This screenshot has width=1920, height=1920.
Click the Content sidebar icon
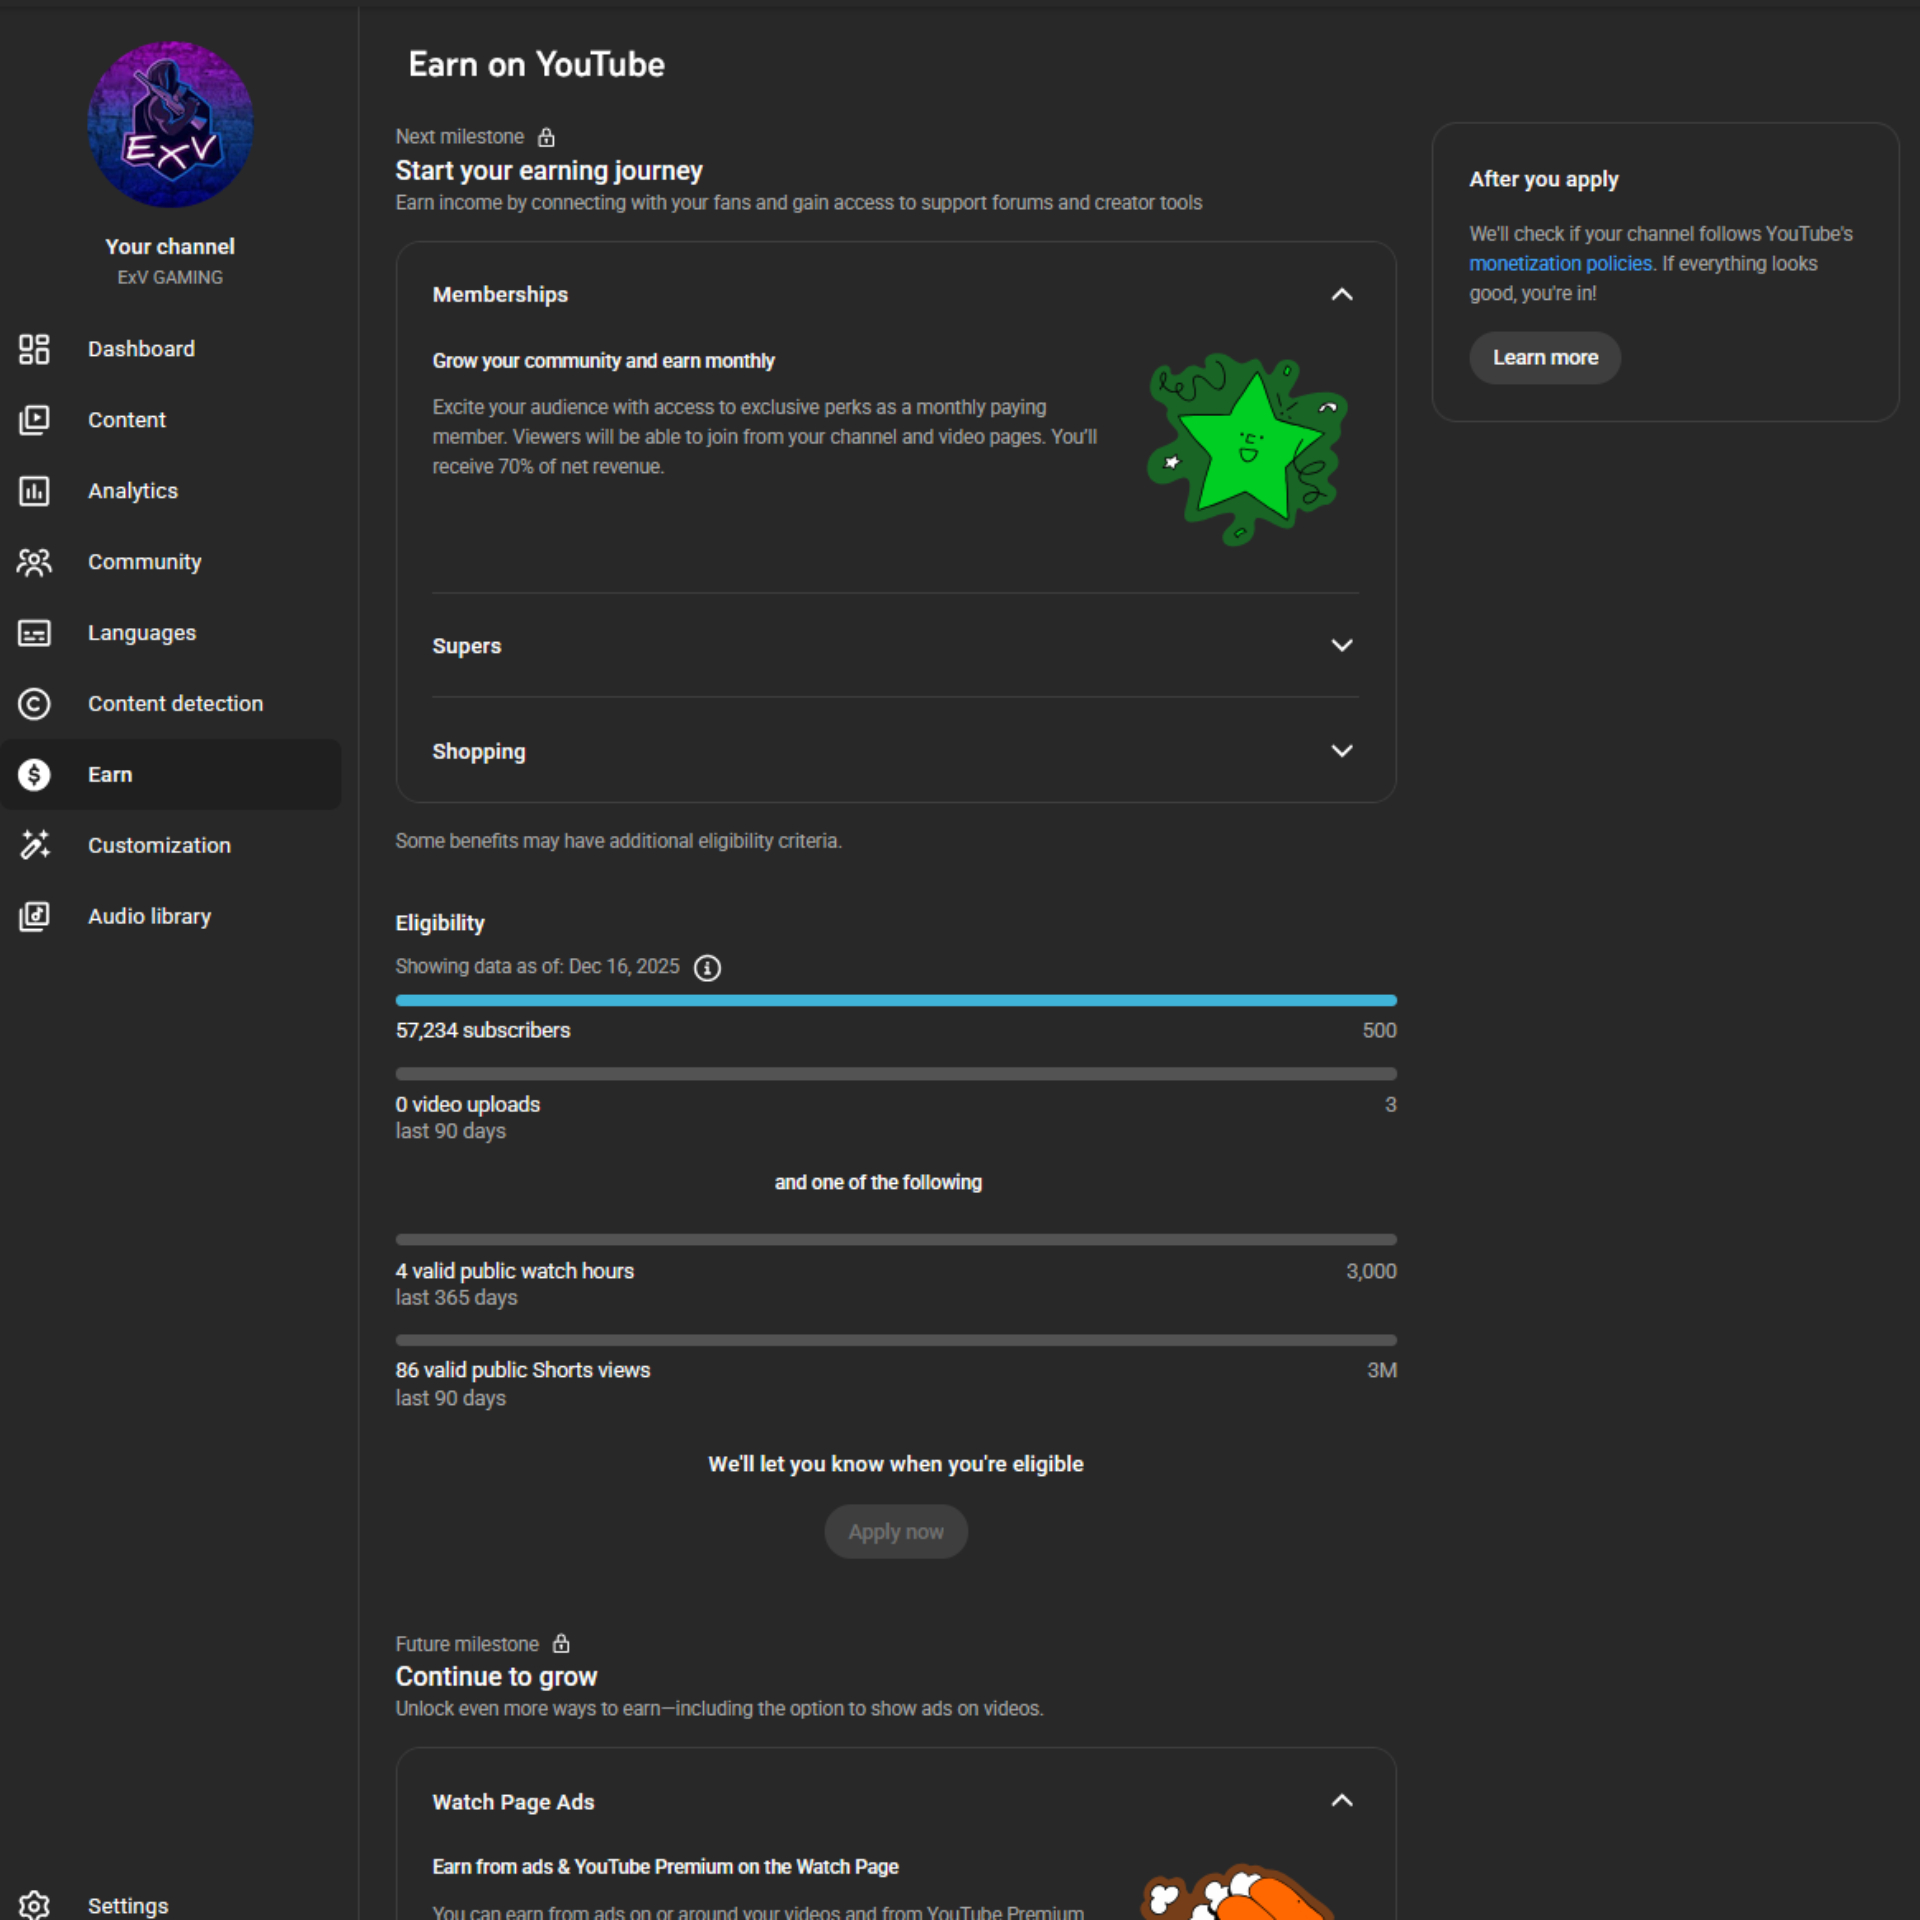(x=34, y=420)
